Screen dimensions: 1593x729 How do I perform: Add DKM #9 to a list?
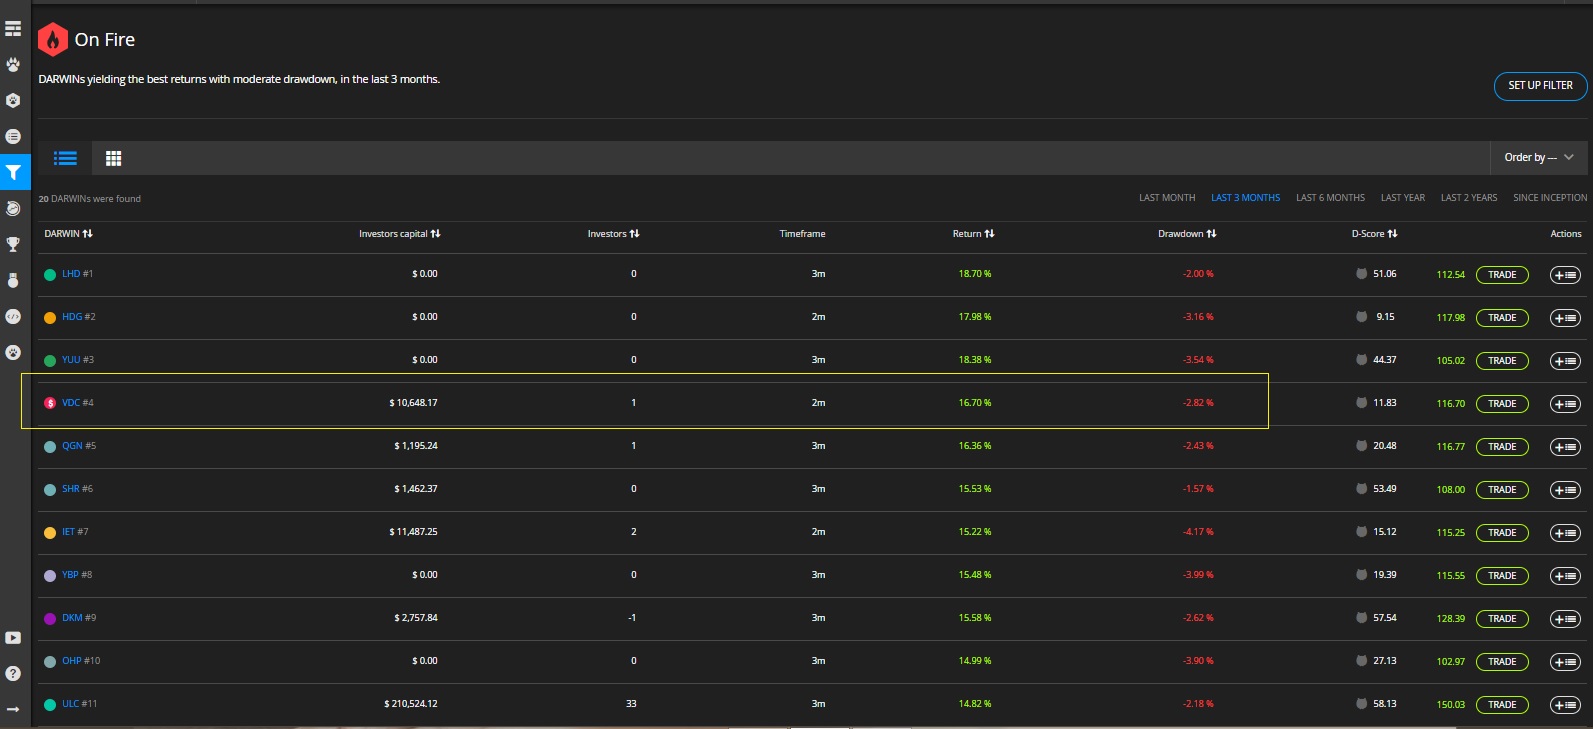[x=1565, y=619]
